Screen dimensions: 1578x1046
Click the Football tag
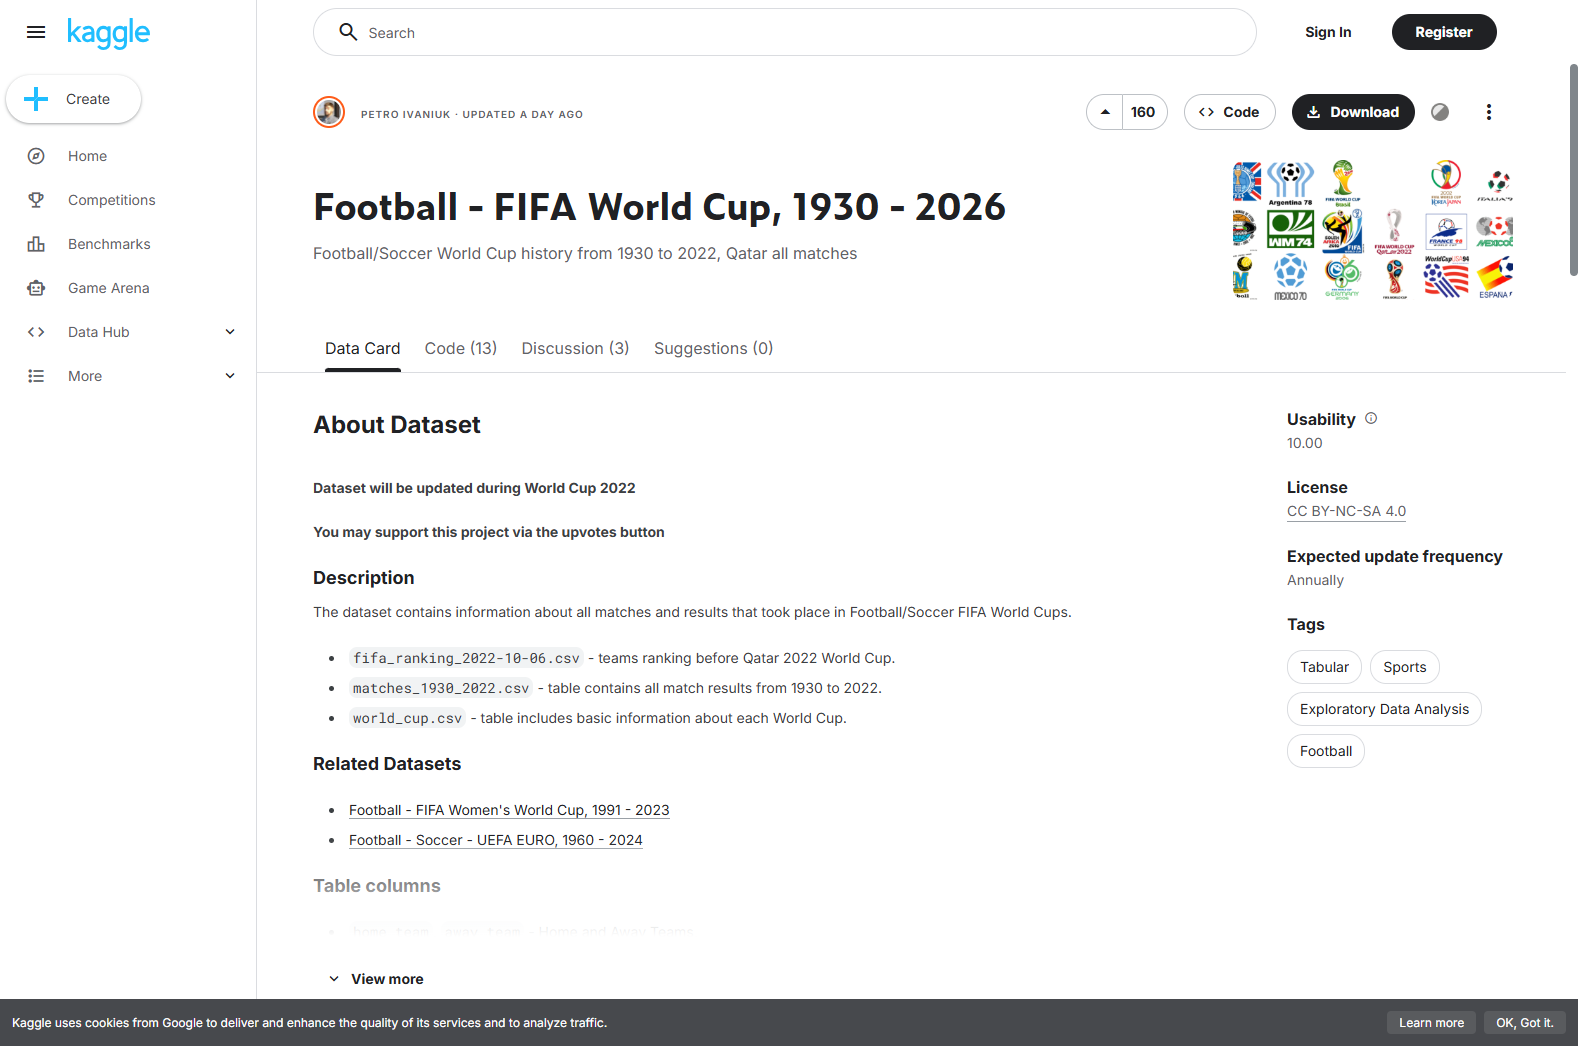(x=1326, y=751)
